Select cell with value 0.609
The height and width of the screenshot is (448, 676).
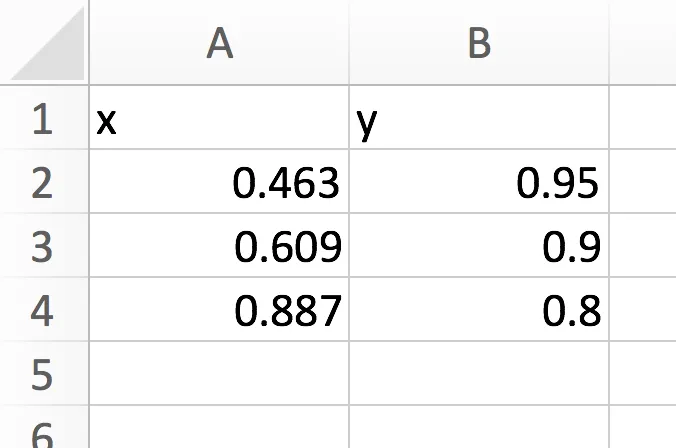pyautogui.click(x=219, y=245)
